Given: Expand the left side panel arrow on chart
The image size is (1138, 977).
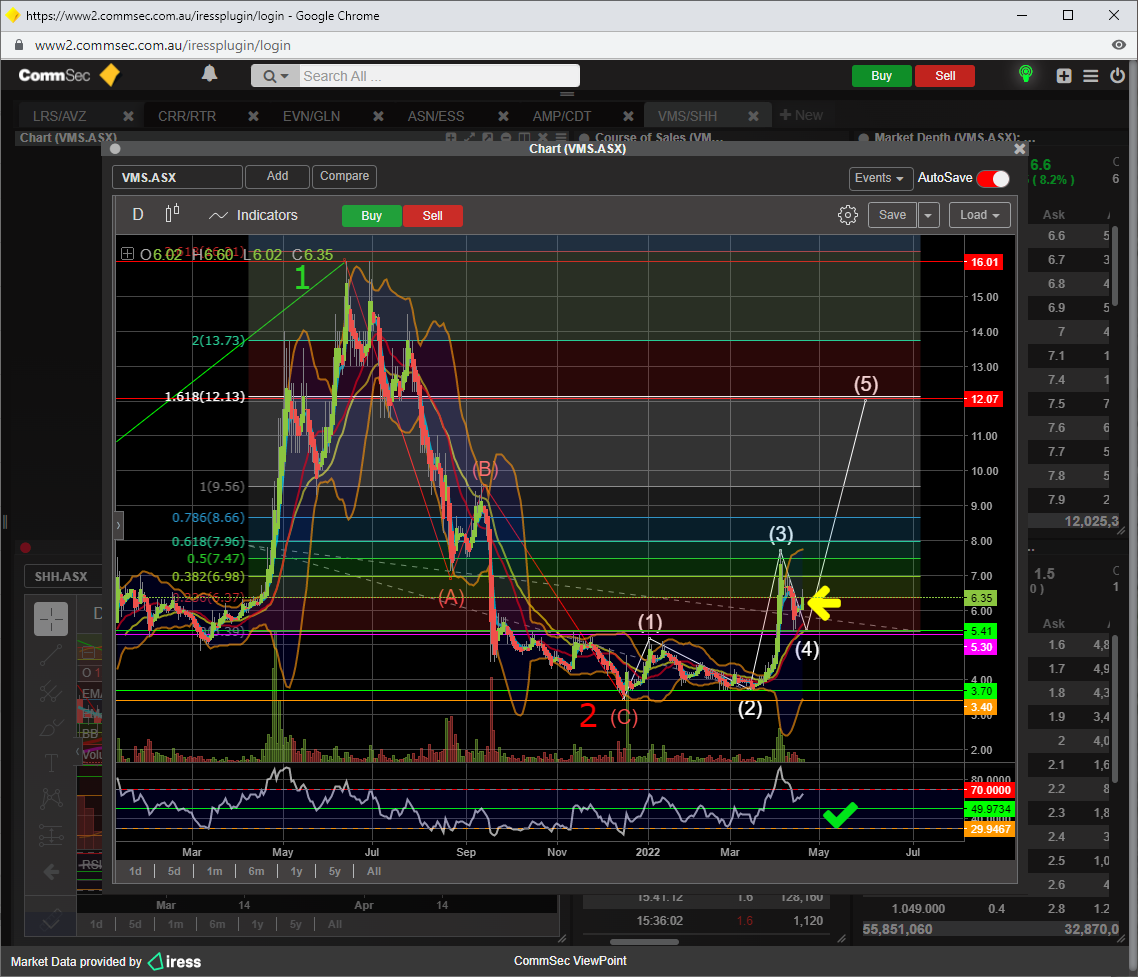Looking at the screenshot, I should coord(119,524).
